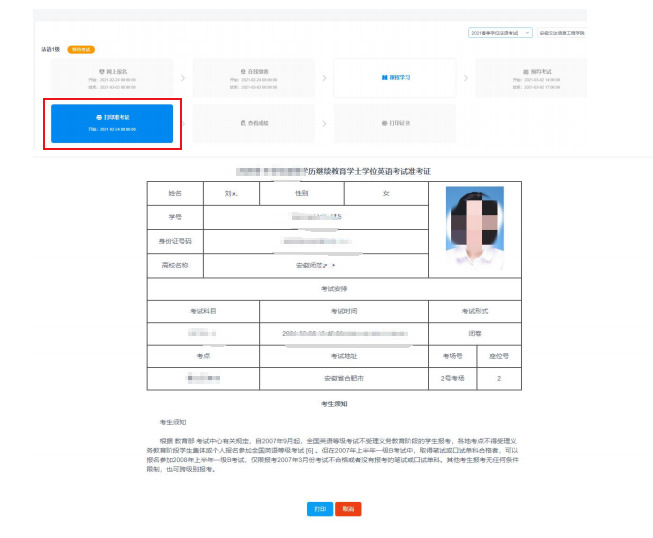Open the 打印证书 step card

coord(395,123)
